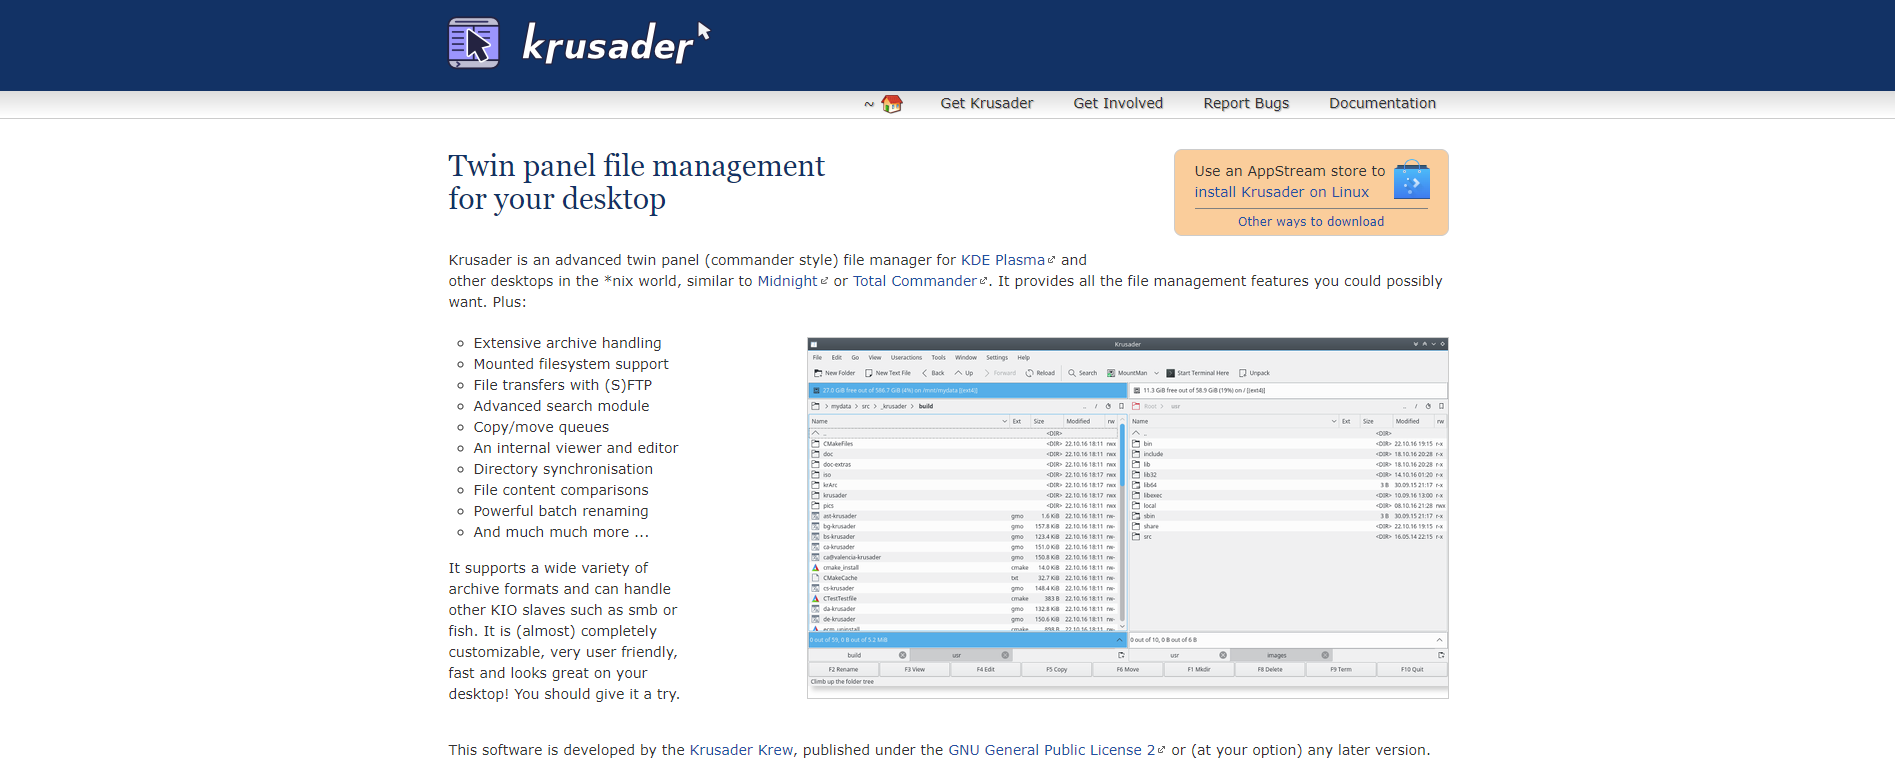Follow the 'Other ways to download' link
1895x773 pixels.
[x=1311, y=222]
